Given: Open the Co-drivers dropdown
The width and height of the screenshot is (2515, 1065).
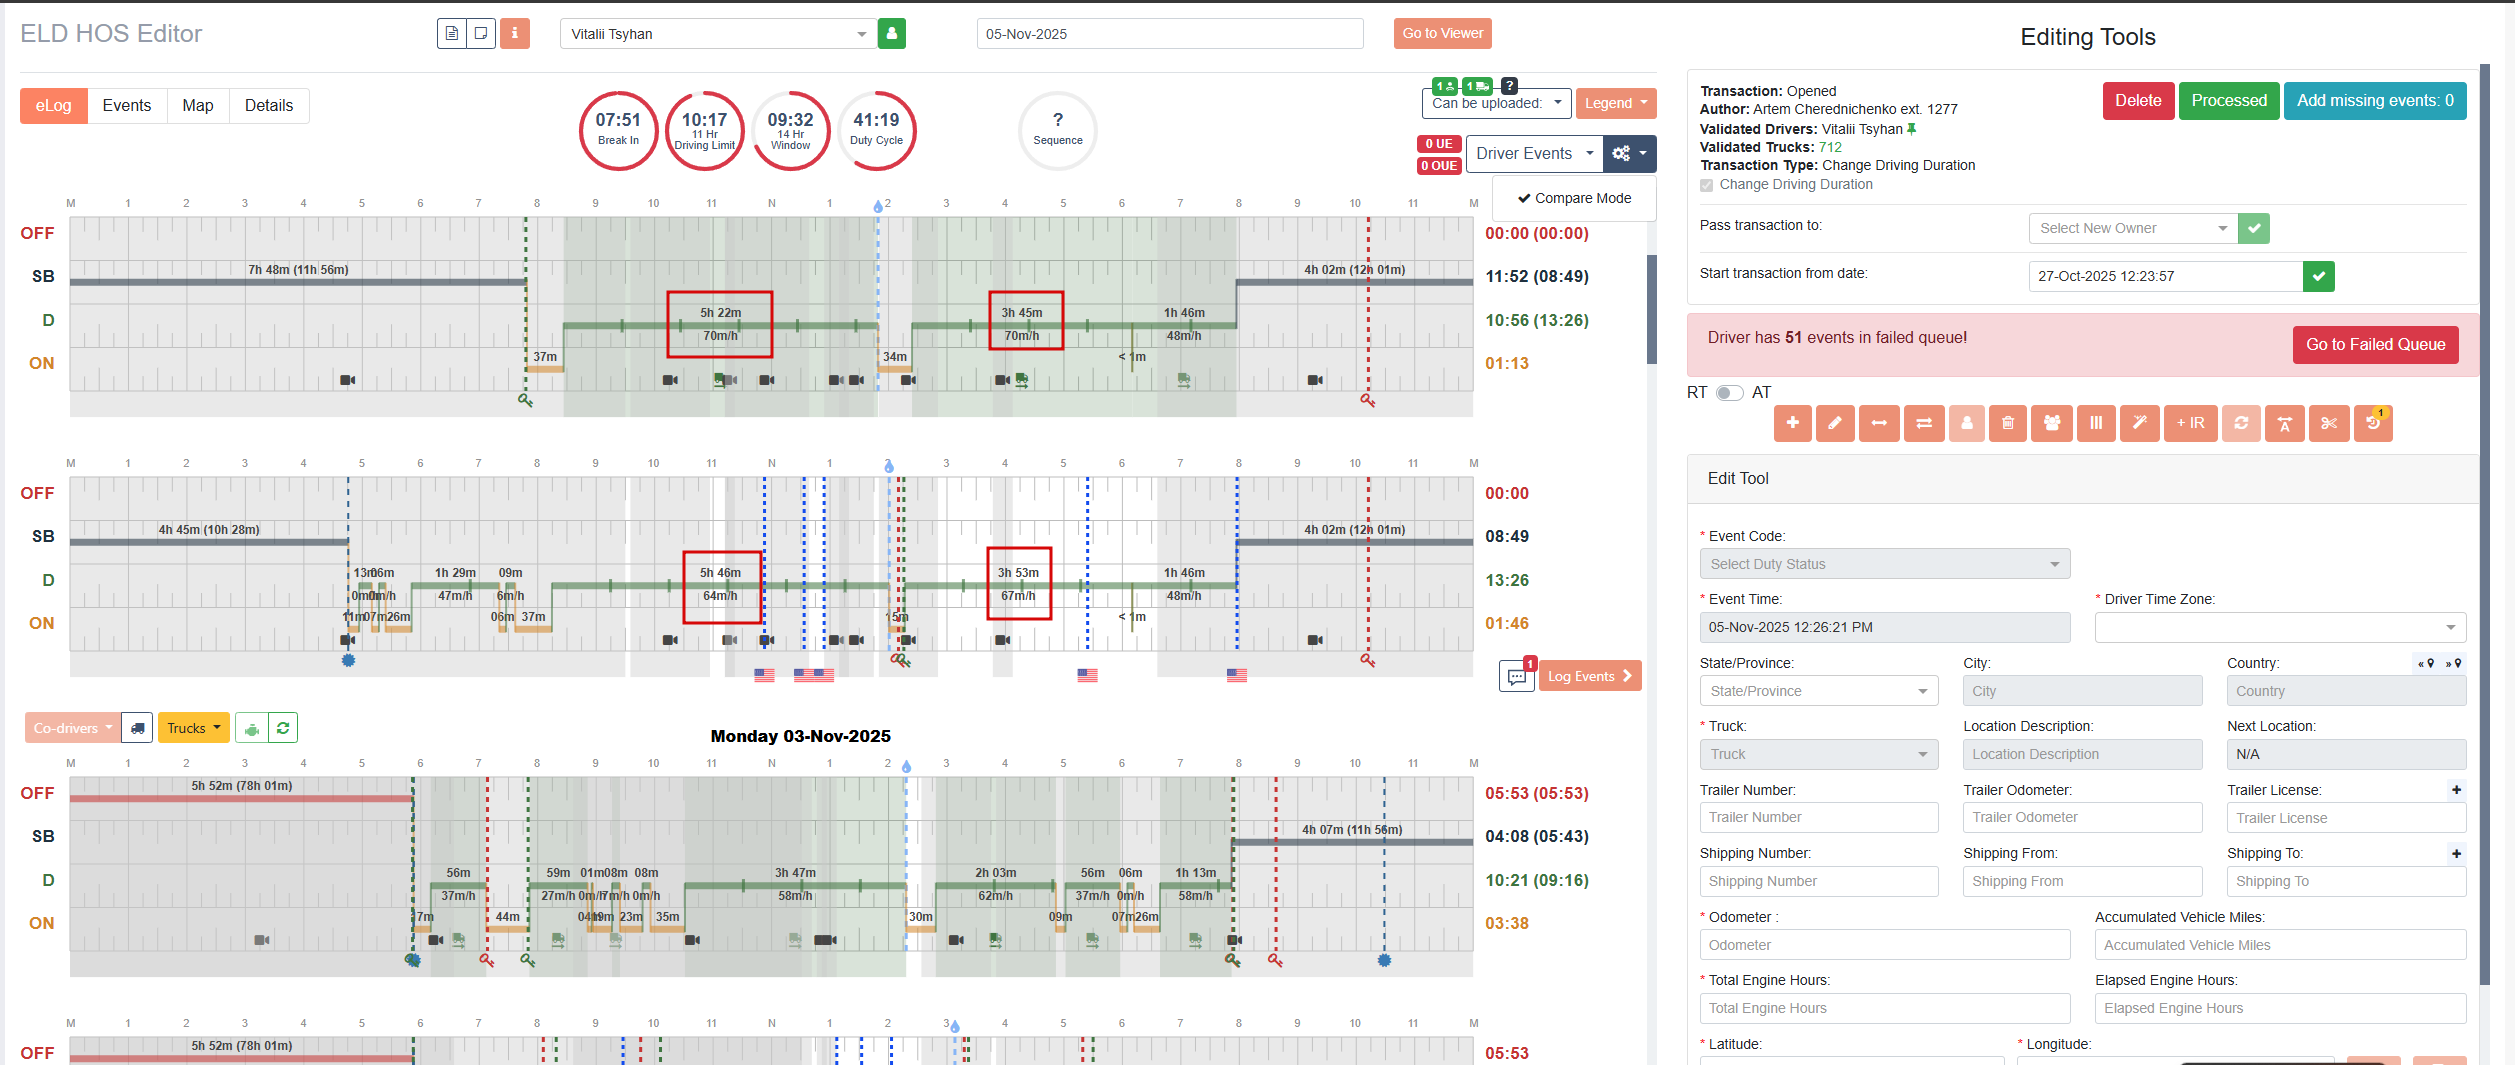Looking at the screenshot, I should [73, 728].
